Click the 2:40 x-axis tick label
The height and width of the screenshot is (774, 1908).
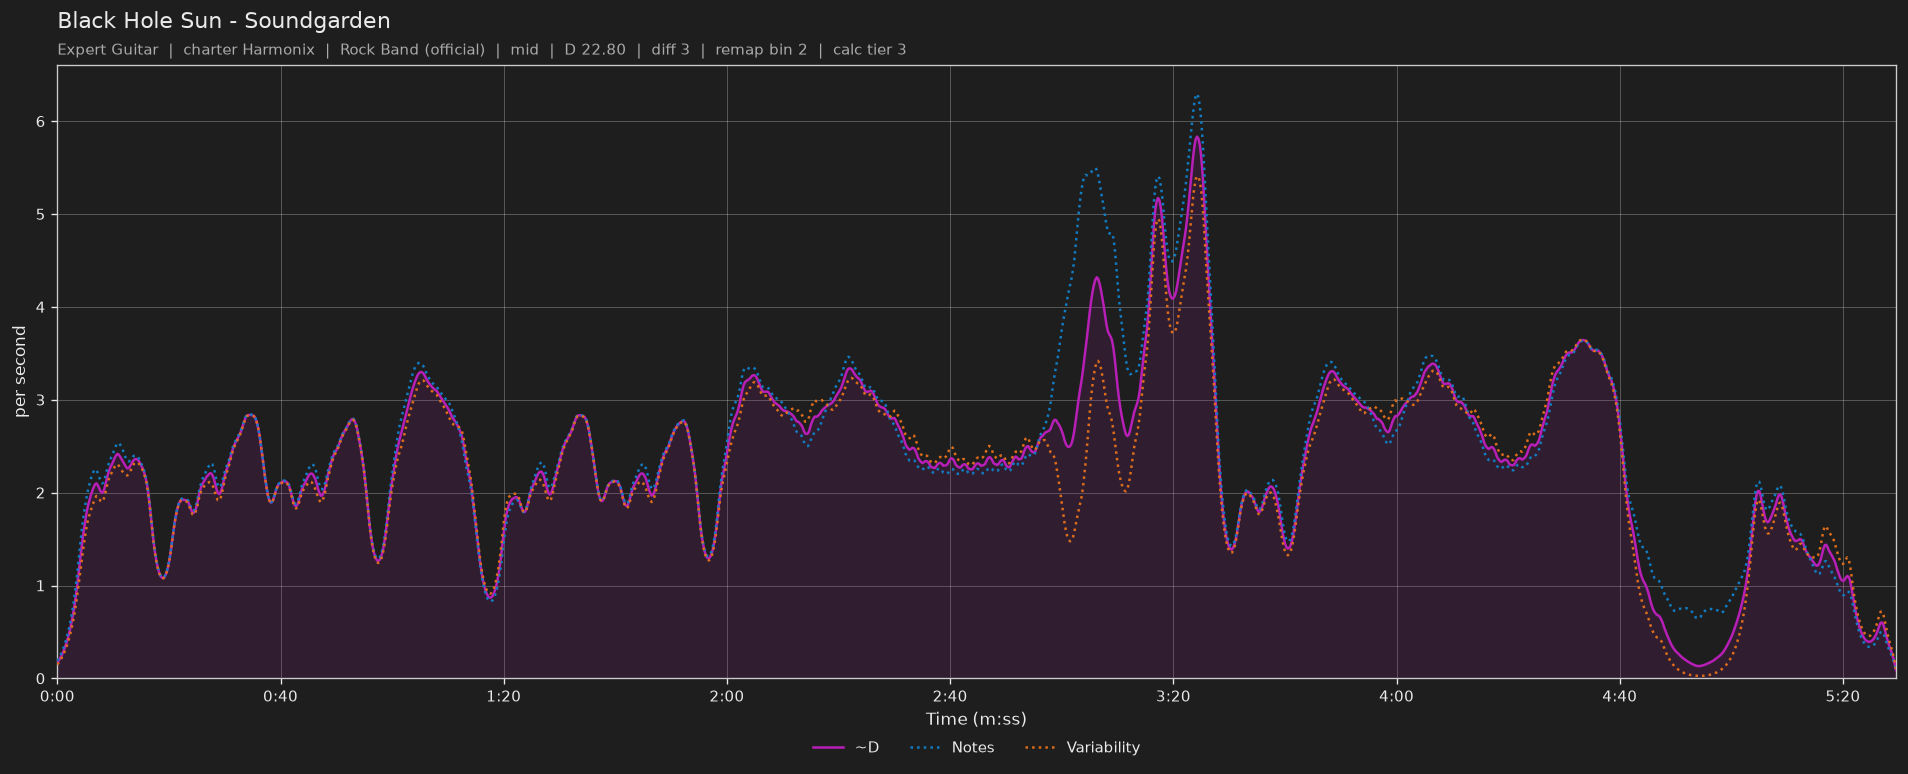[950, 697]
